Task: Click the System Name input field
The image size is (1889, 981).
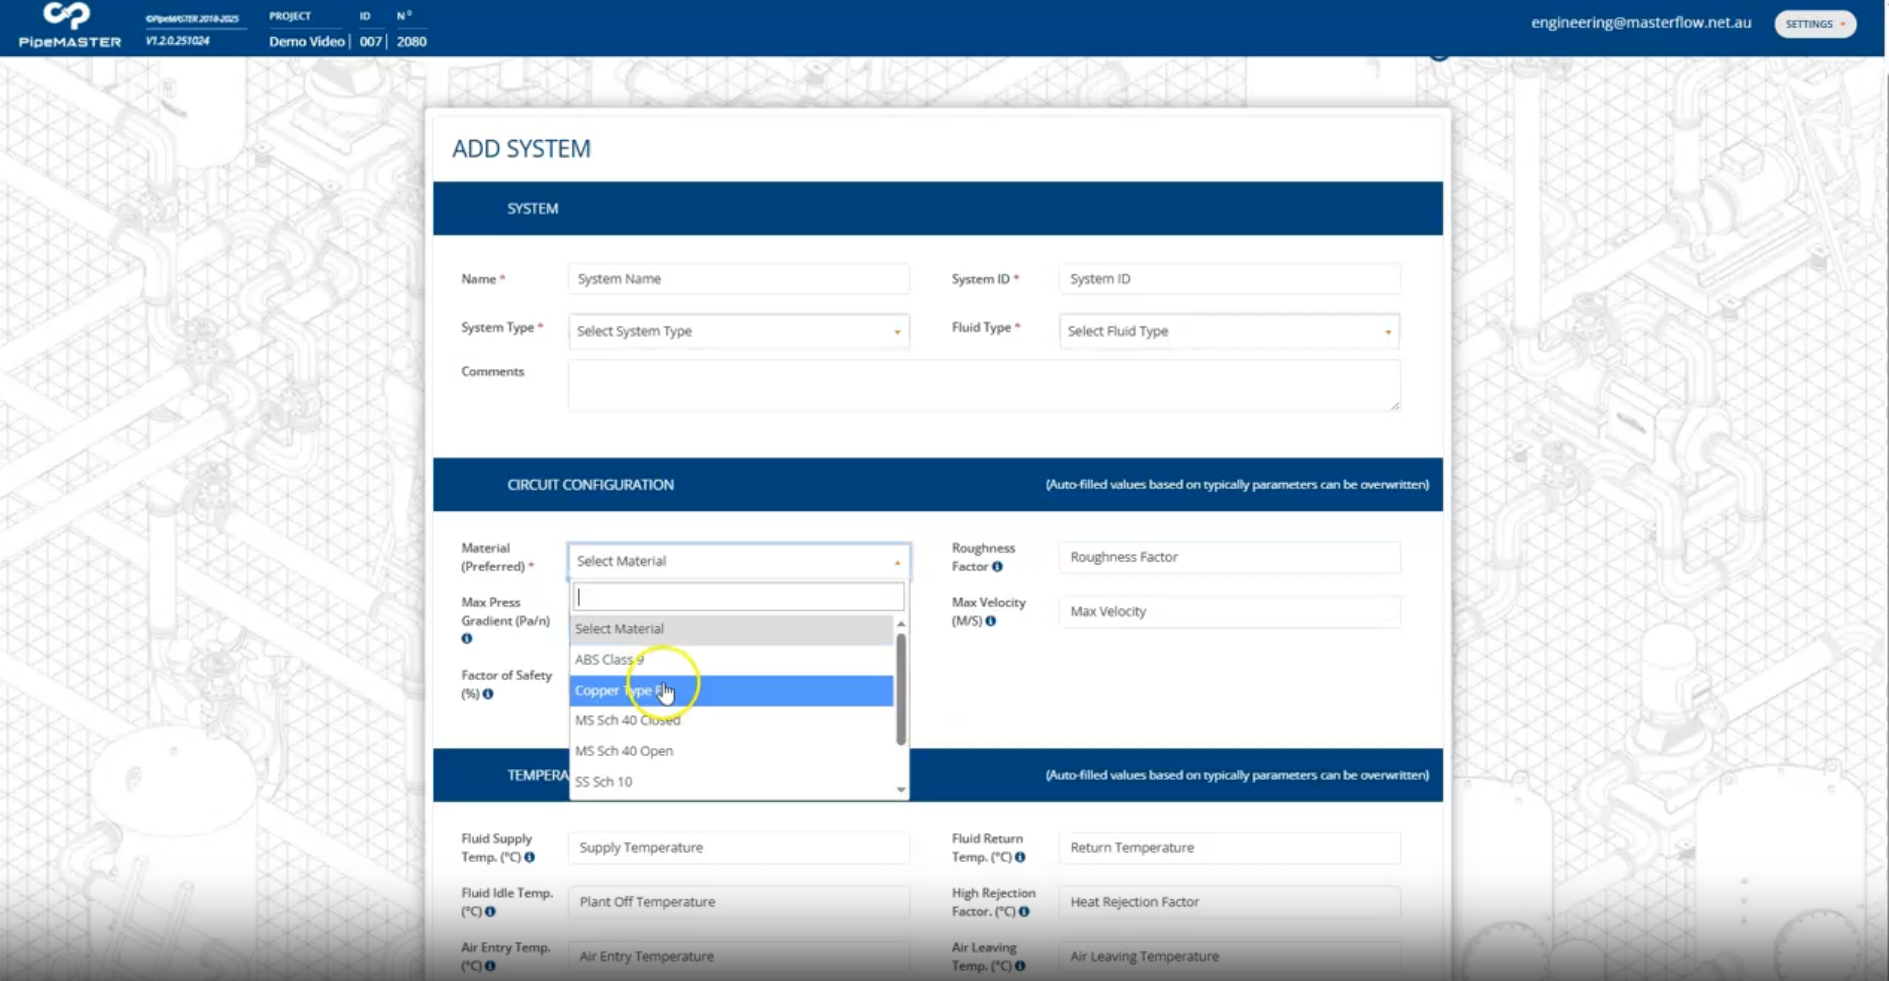Action: click(738, 279)
